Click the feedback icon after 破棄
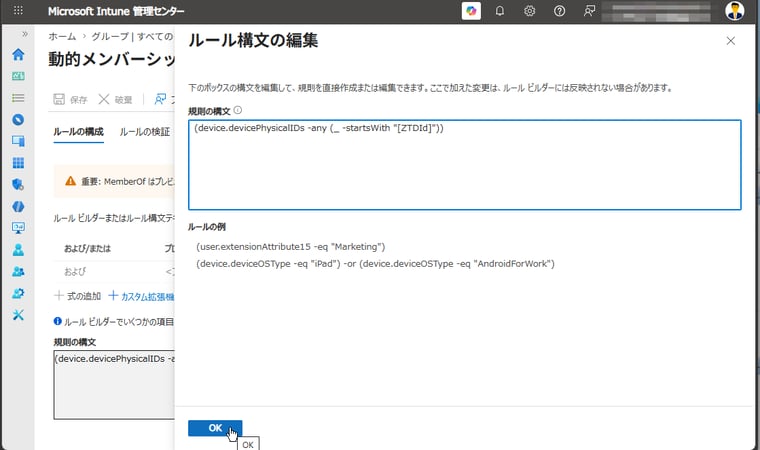Viewport: 760px width, 450px height. coord(160,99)
